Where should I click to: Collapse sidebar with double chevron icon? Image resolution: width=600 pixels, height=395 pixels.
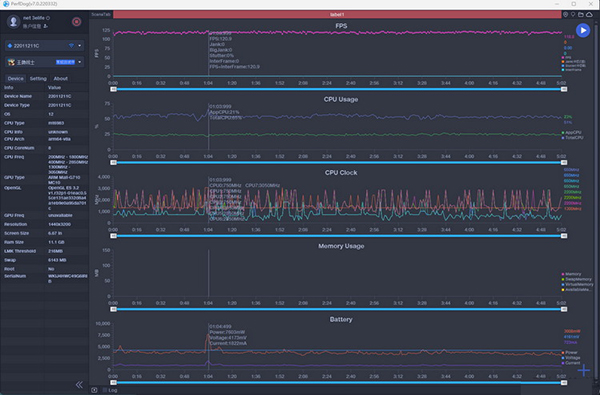click(x=79, y=385)
